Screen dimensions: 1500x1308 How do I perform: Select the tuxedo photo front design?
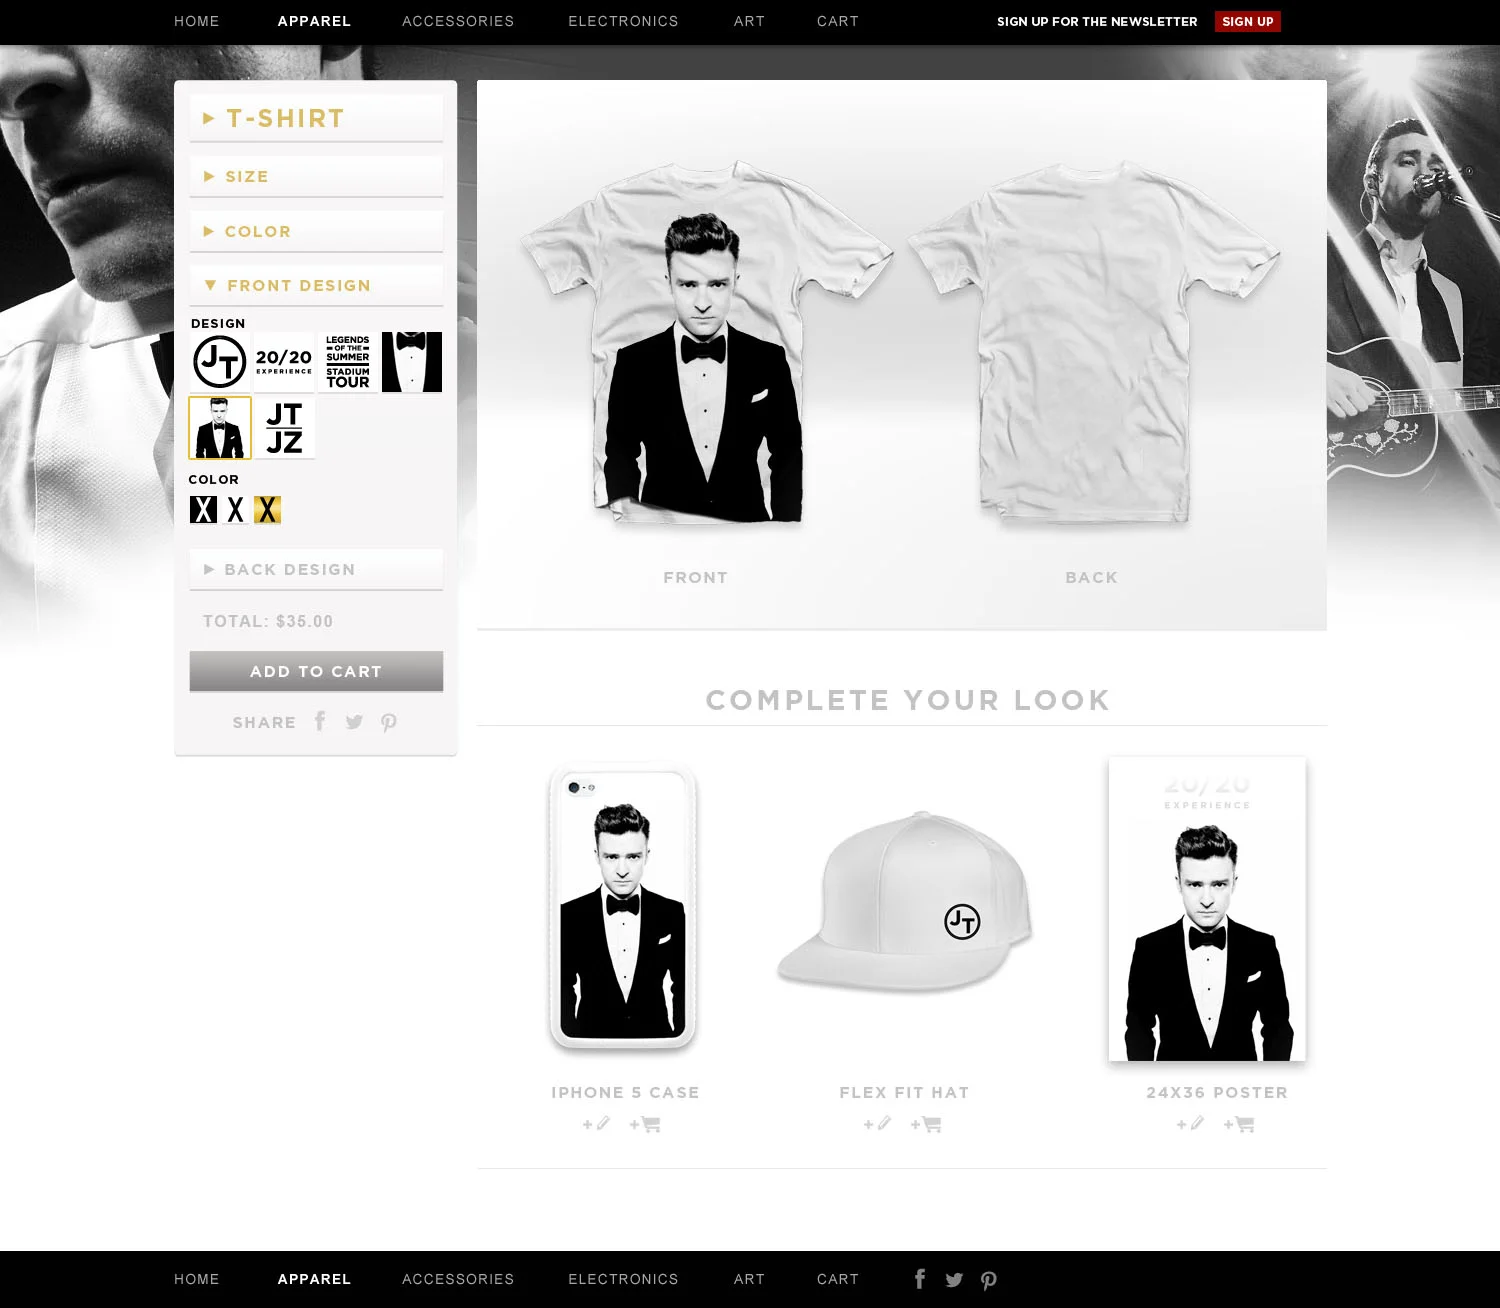[219, 427]
